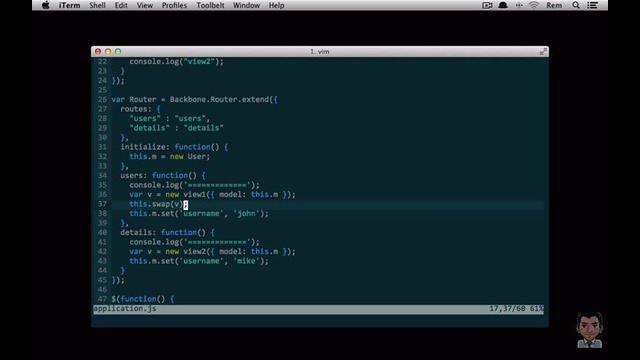This screenshot has width=640, height=360.
Task: Open the Profiles menu
Action: point(174,5)
